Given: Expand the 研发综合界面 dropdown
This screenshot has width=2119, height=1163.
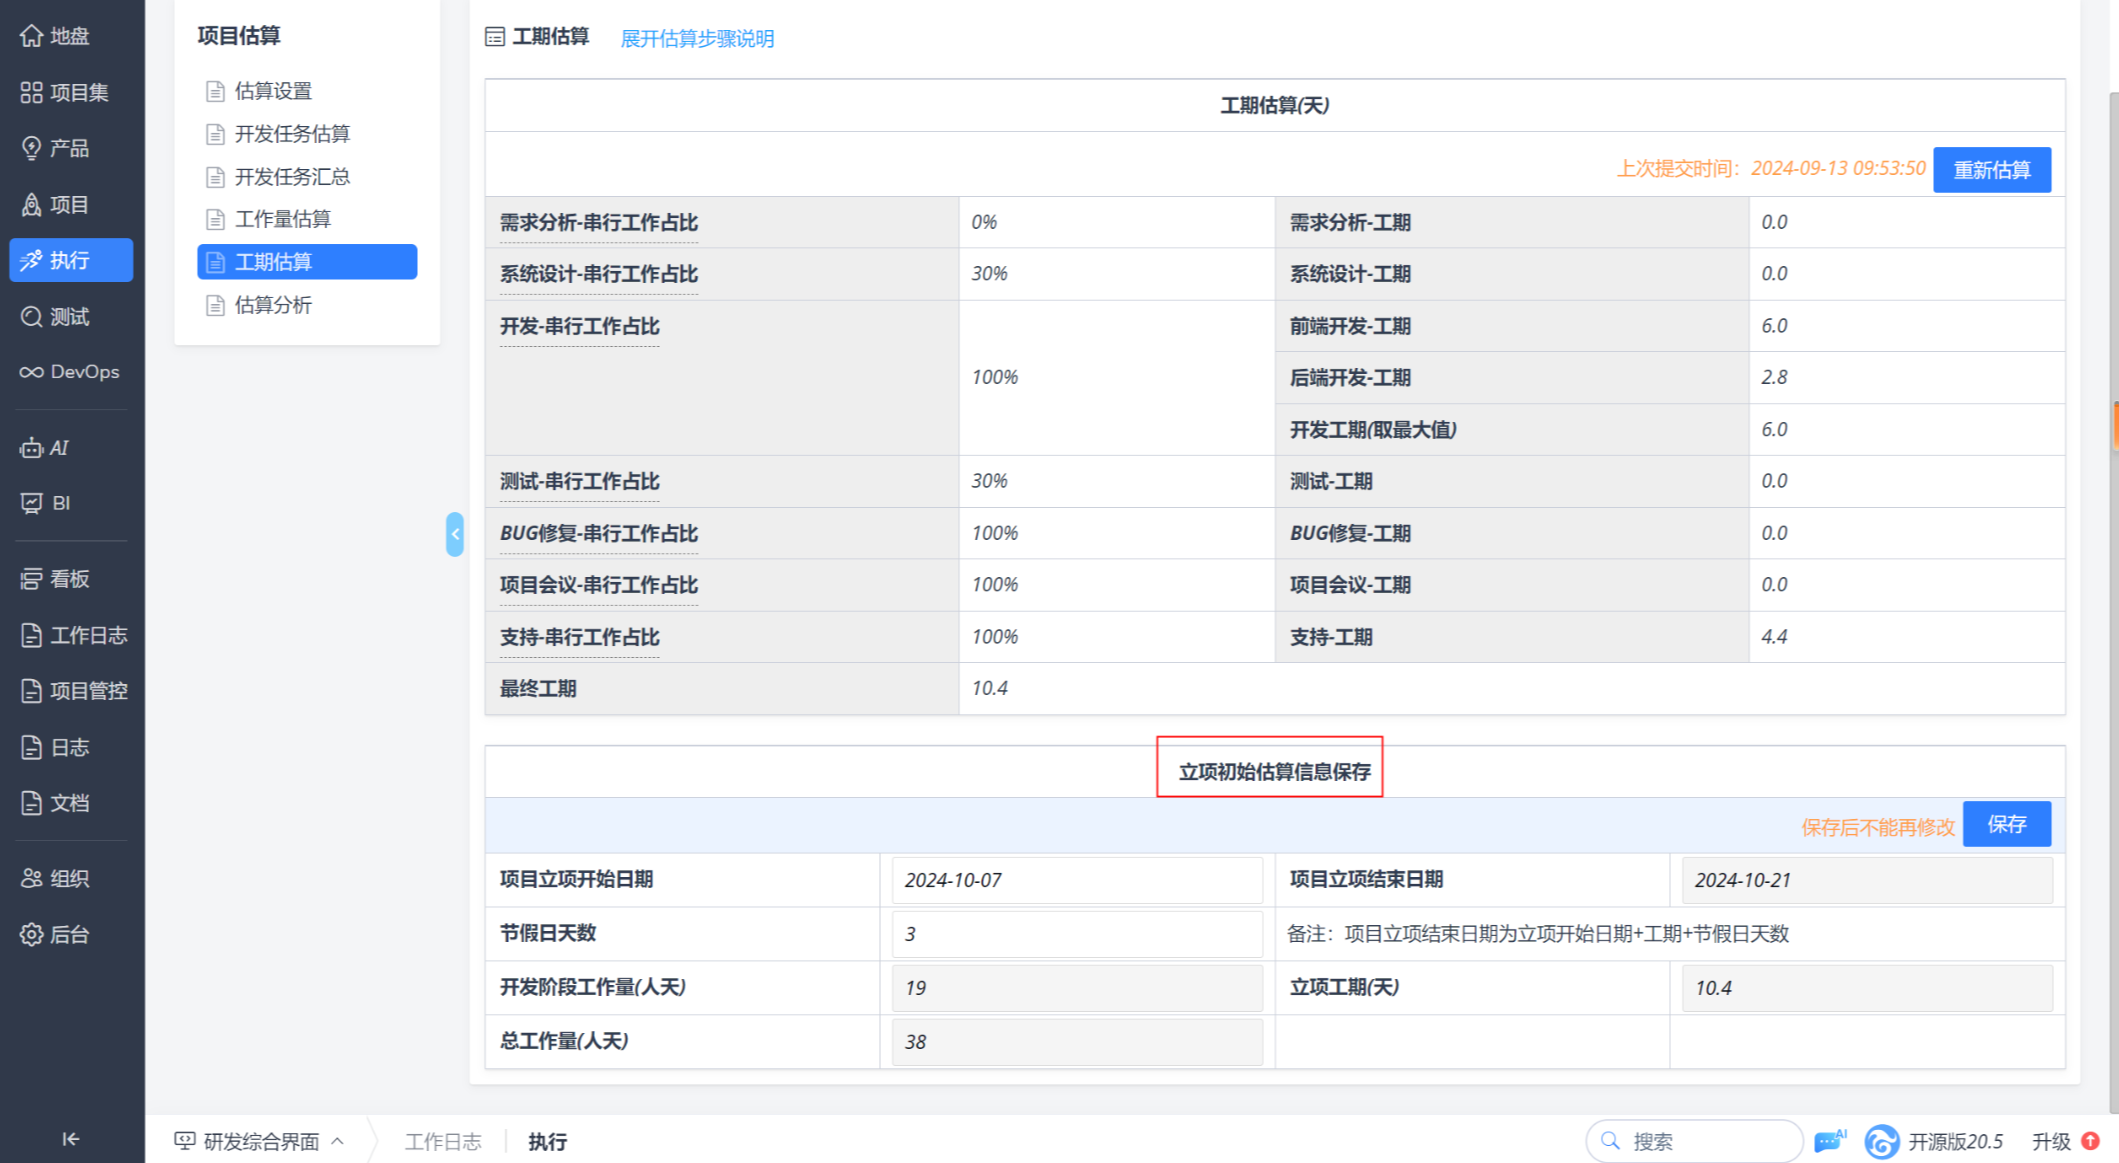Looking at the screenshot, I should coord(260,1141).
